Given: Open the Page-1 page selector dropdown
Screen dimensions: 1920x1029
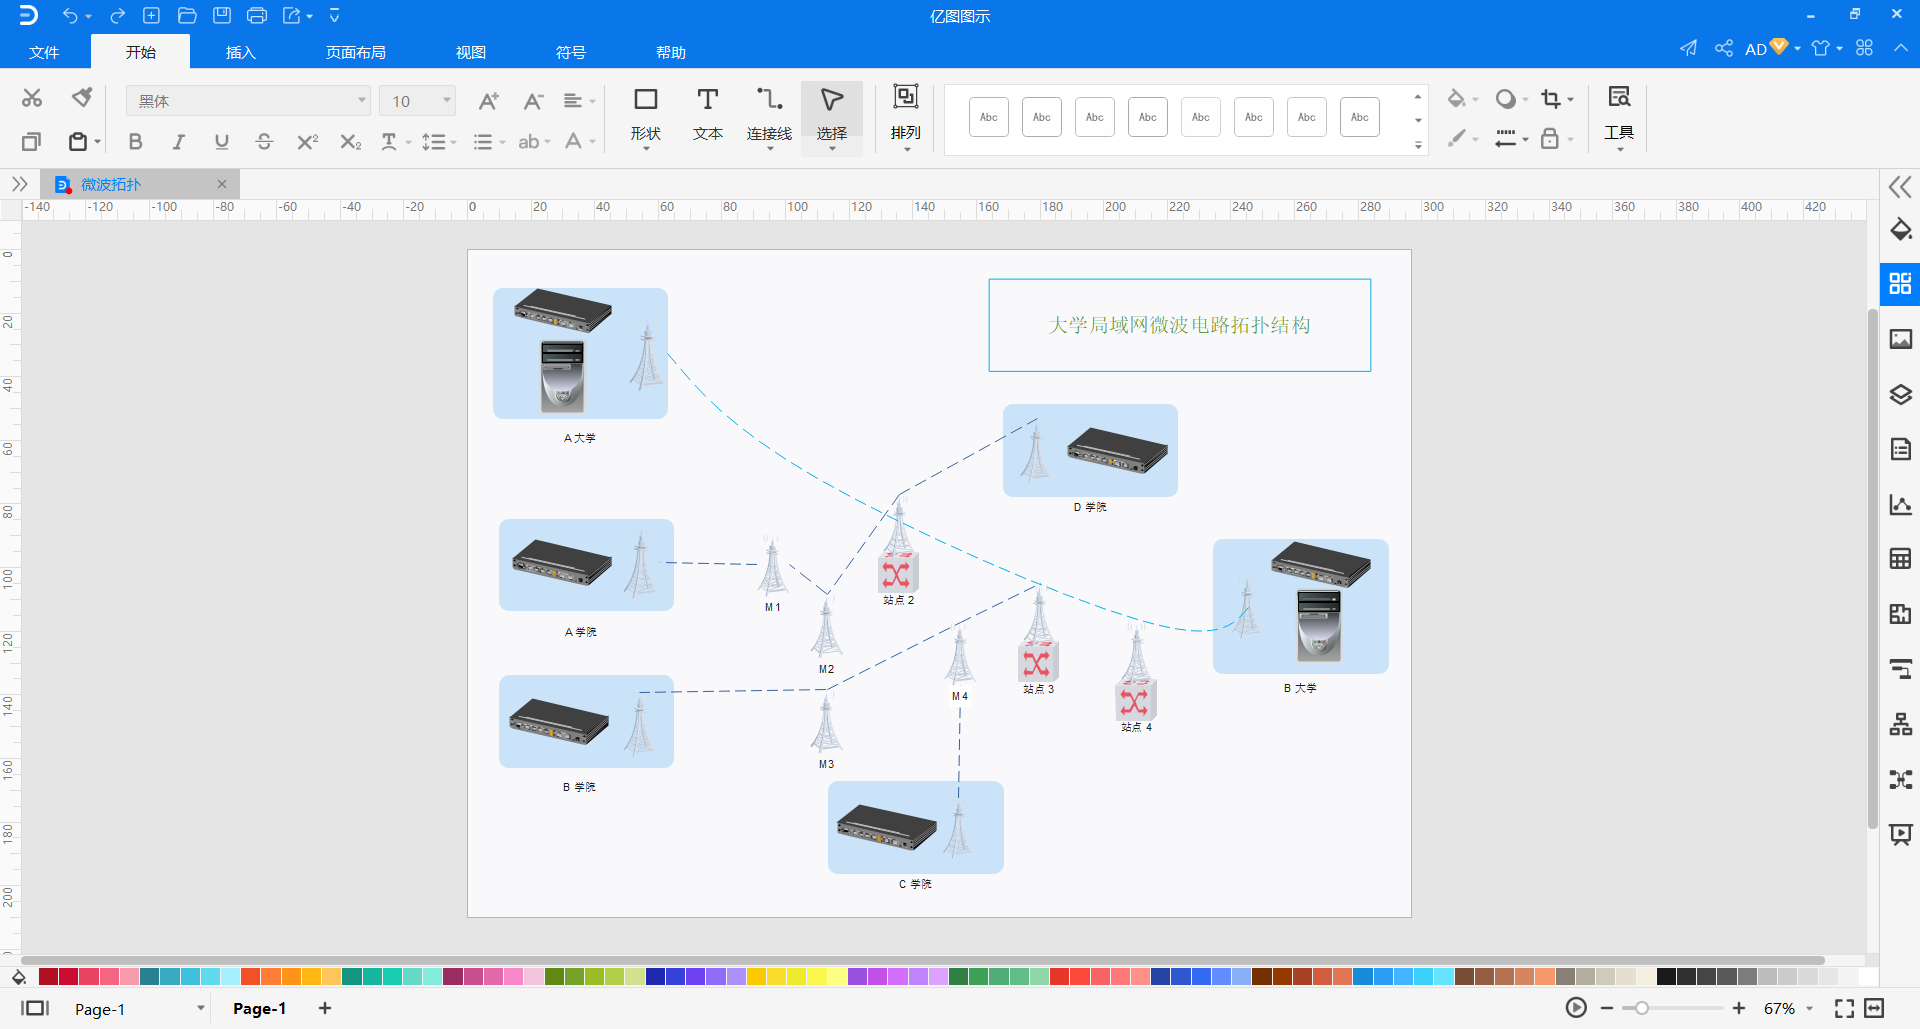Looking at the screenshot, I should click(200, 1008).
